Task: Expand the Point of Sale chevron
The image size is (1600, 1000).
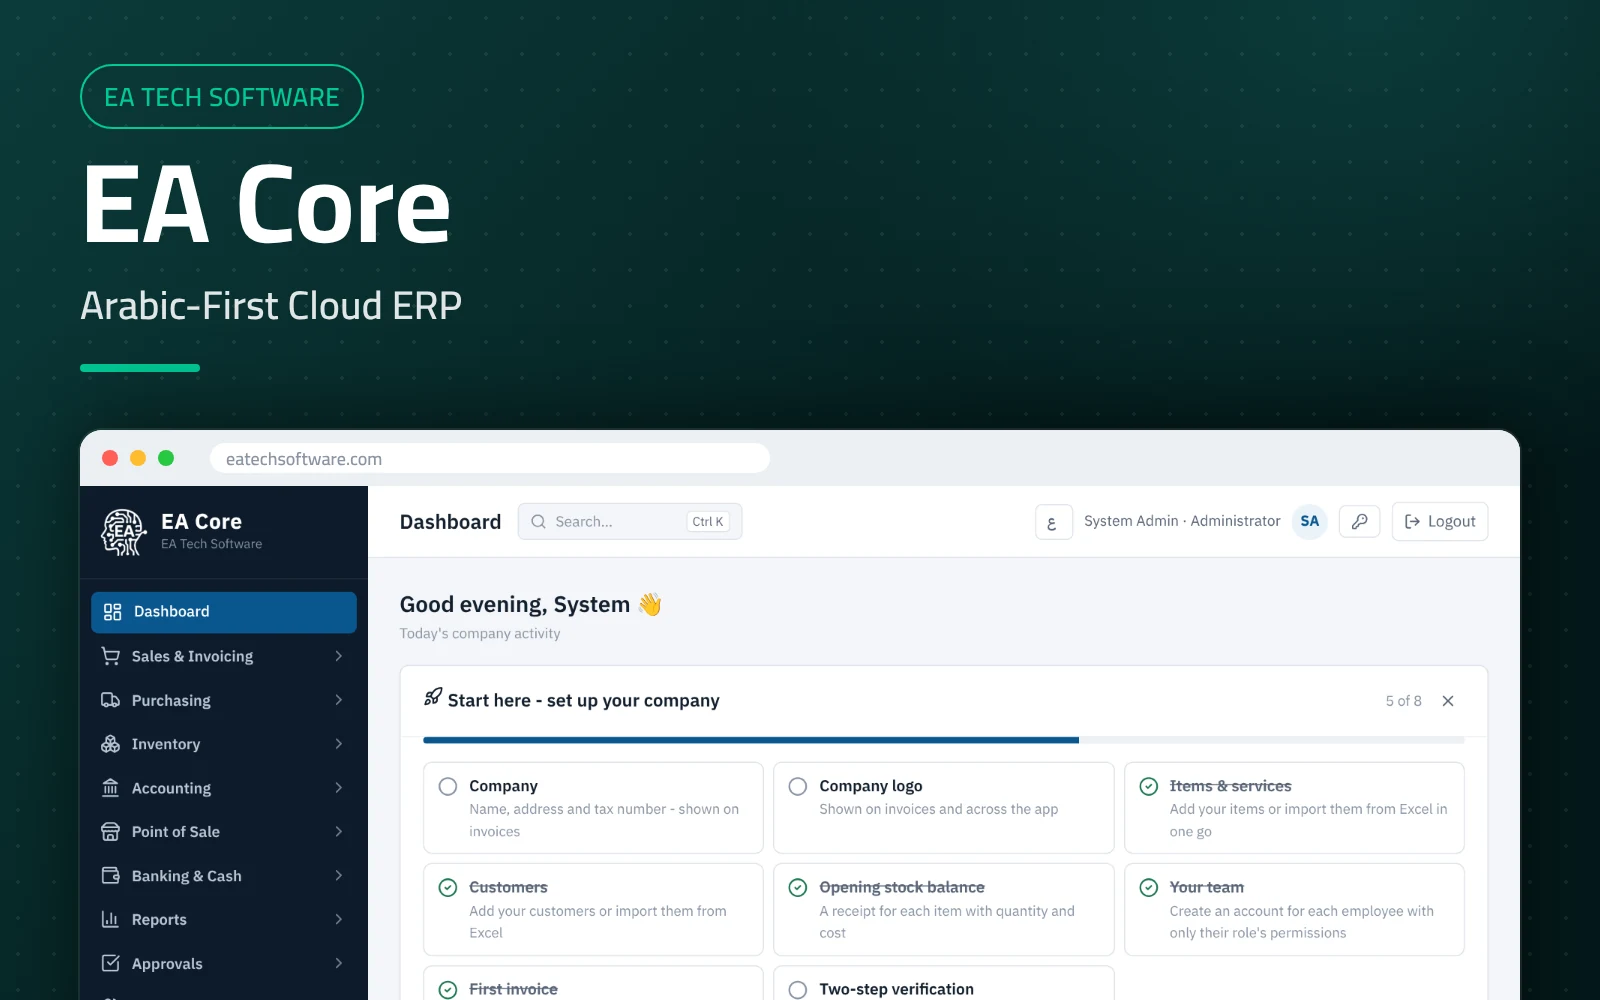Action: [339, 832]
